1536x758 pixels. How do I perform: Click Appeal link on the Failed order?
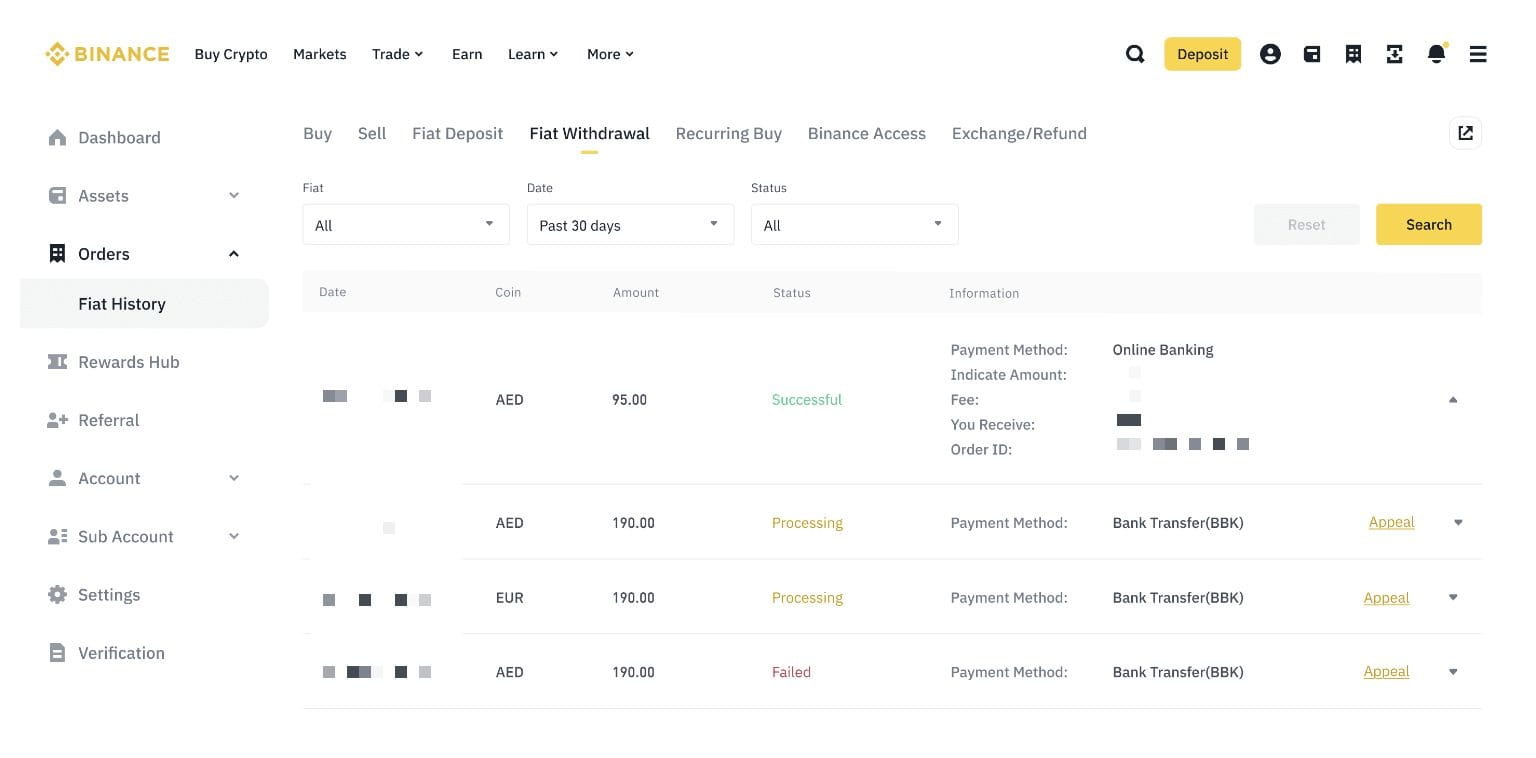click(x=1386, y=672)
